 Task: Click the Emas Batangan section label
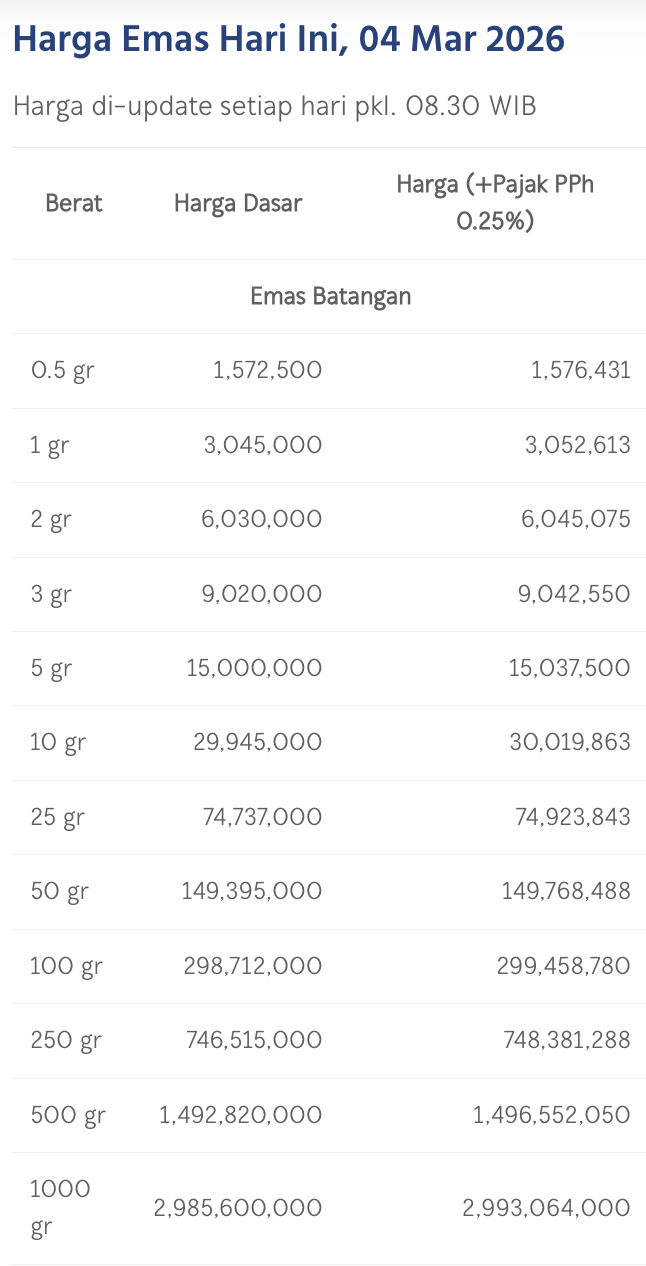click(x=330, y=297)
